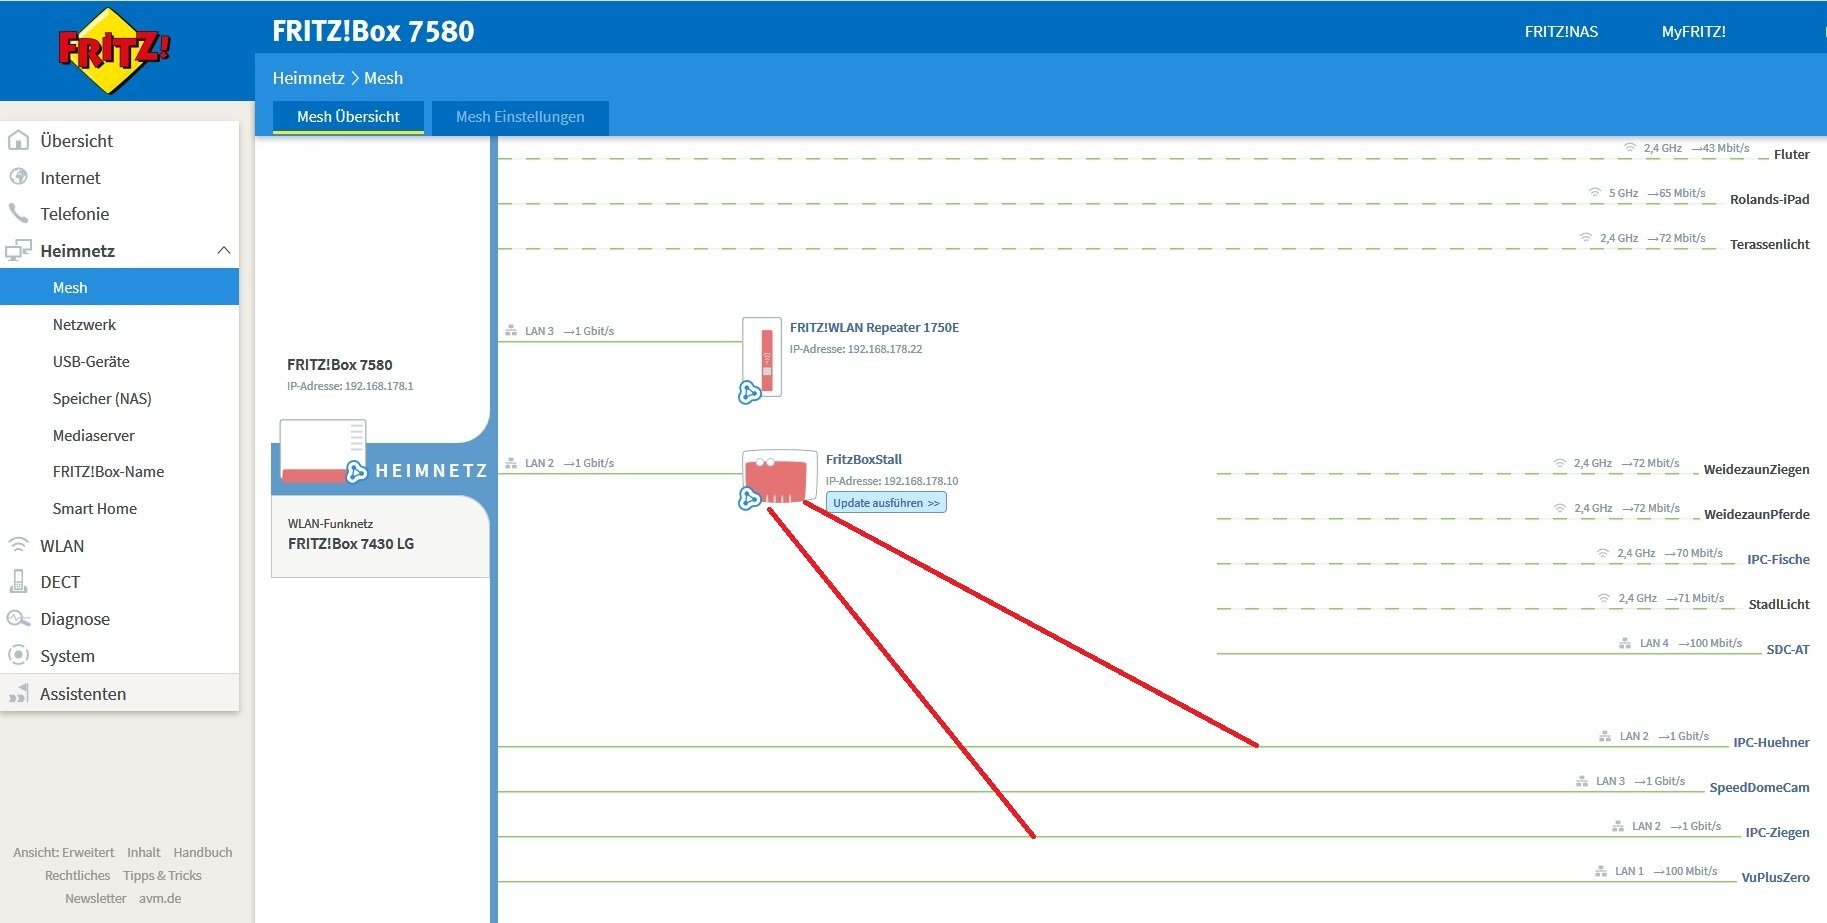Image resolution: width=1827 pixels, height=923 pixels.
Task: Open MyFRITZ! from the header
Action: click(1693, 32)
